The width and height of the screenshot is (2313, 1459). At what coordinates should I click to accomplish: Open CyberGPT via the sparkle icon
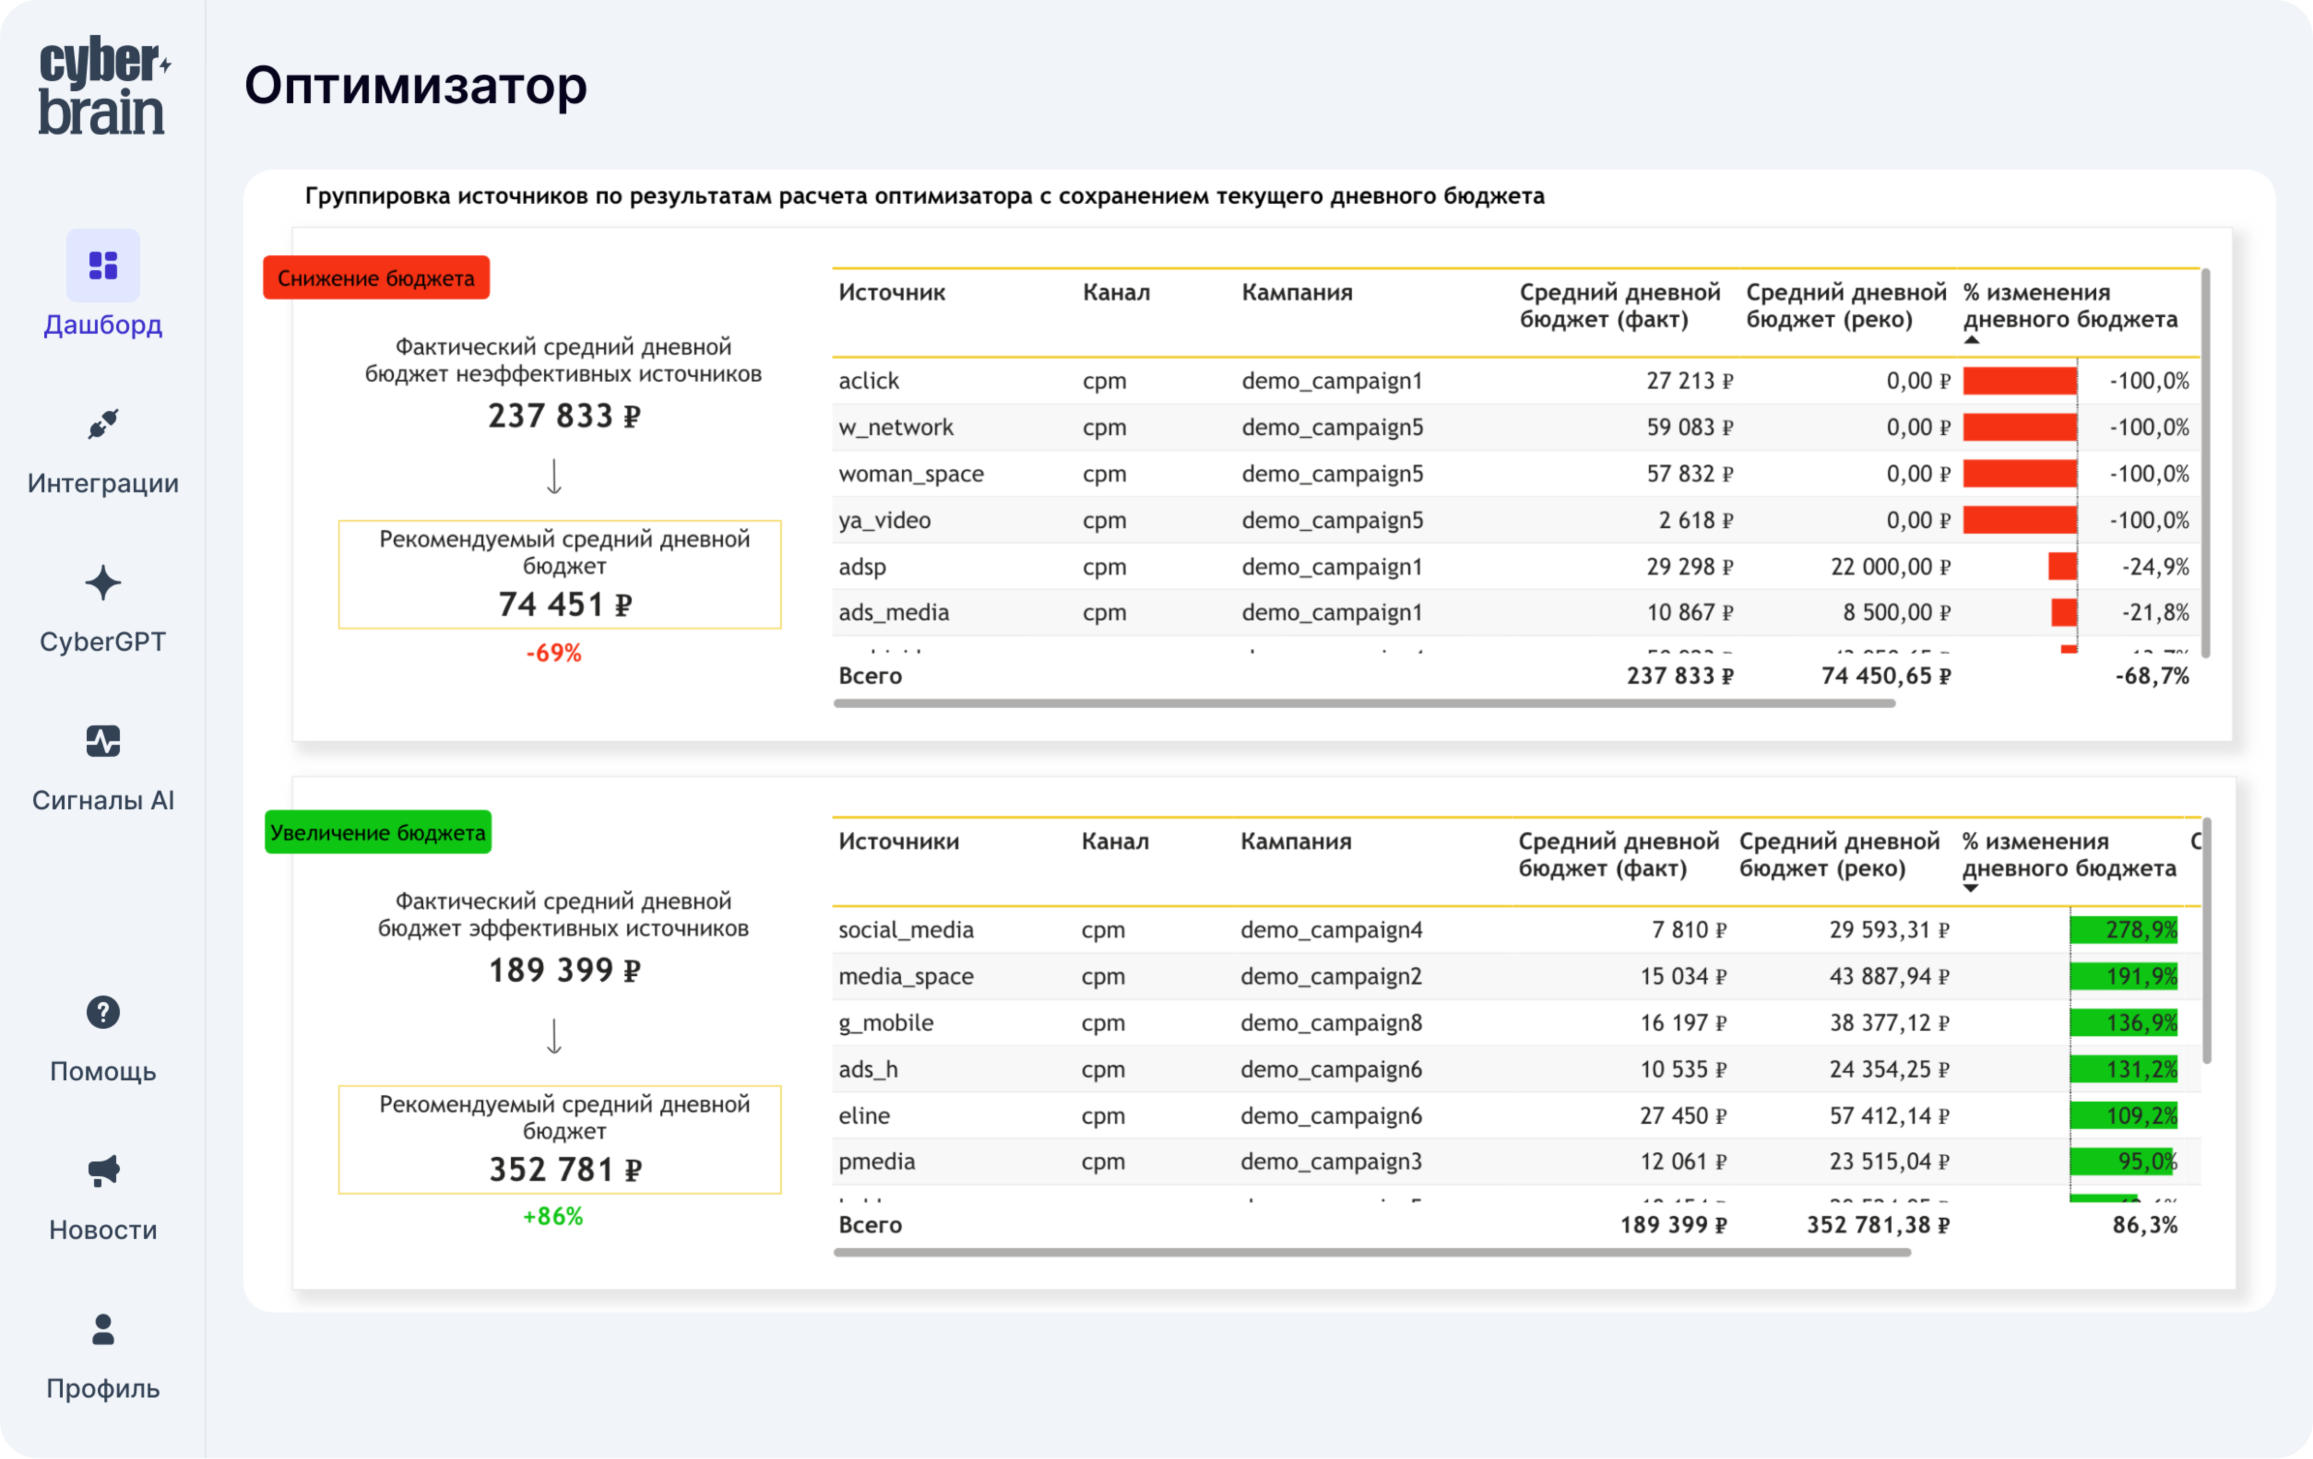coord(103,582)
